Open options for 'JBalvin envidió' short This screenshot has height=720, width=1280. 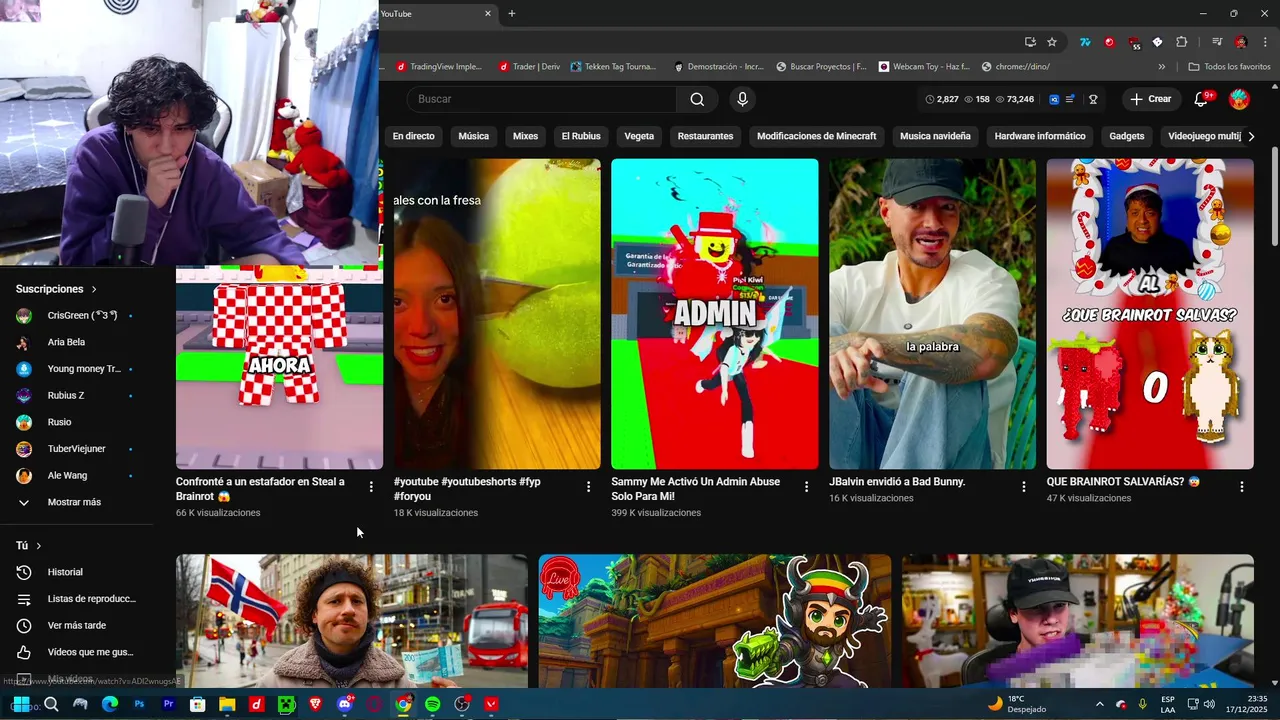[1023, 487]
